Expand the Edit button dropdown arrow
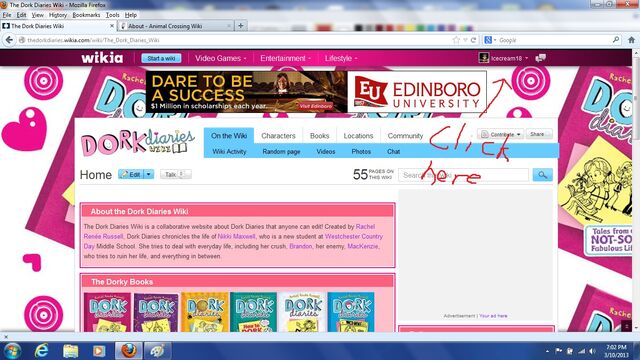The width and height of the screenshot is (640, 360). pyautogui.click(x=149, y=174)
